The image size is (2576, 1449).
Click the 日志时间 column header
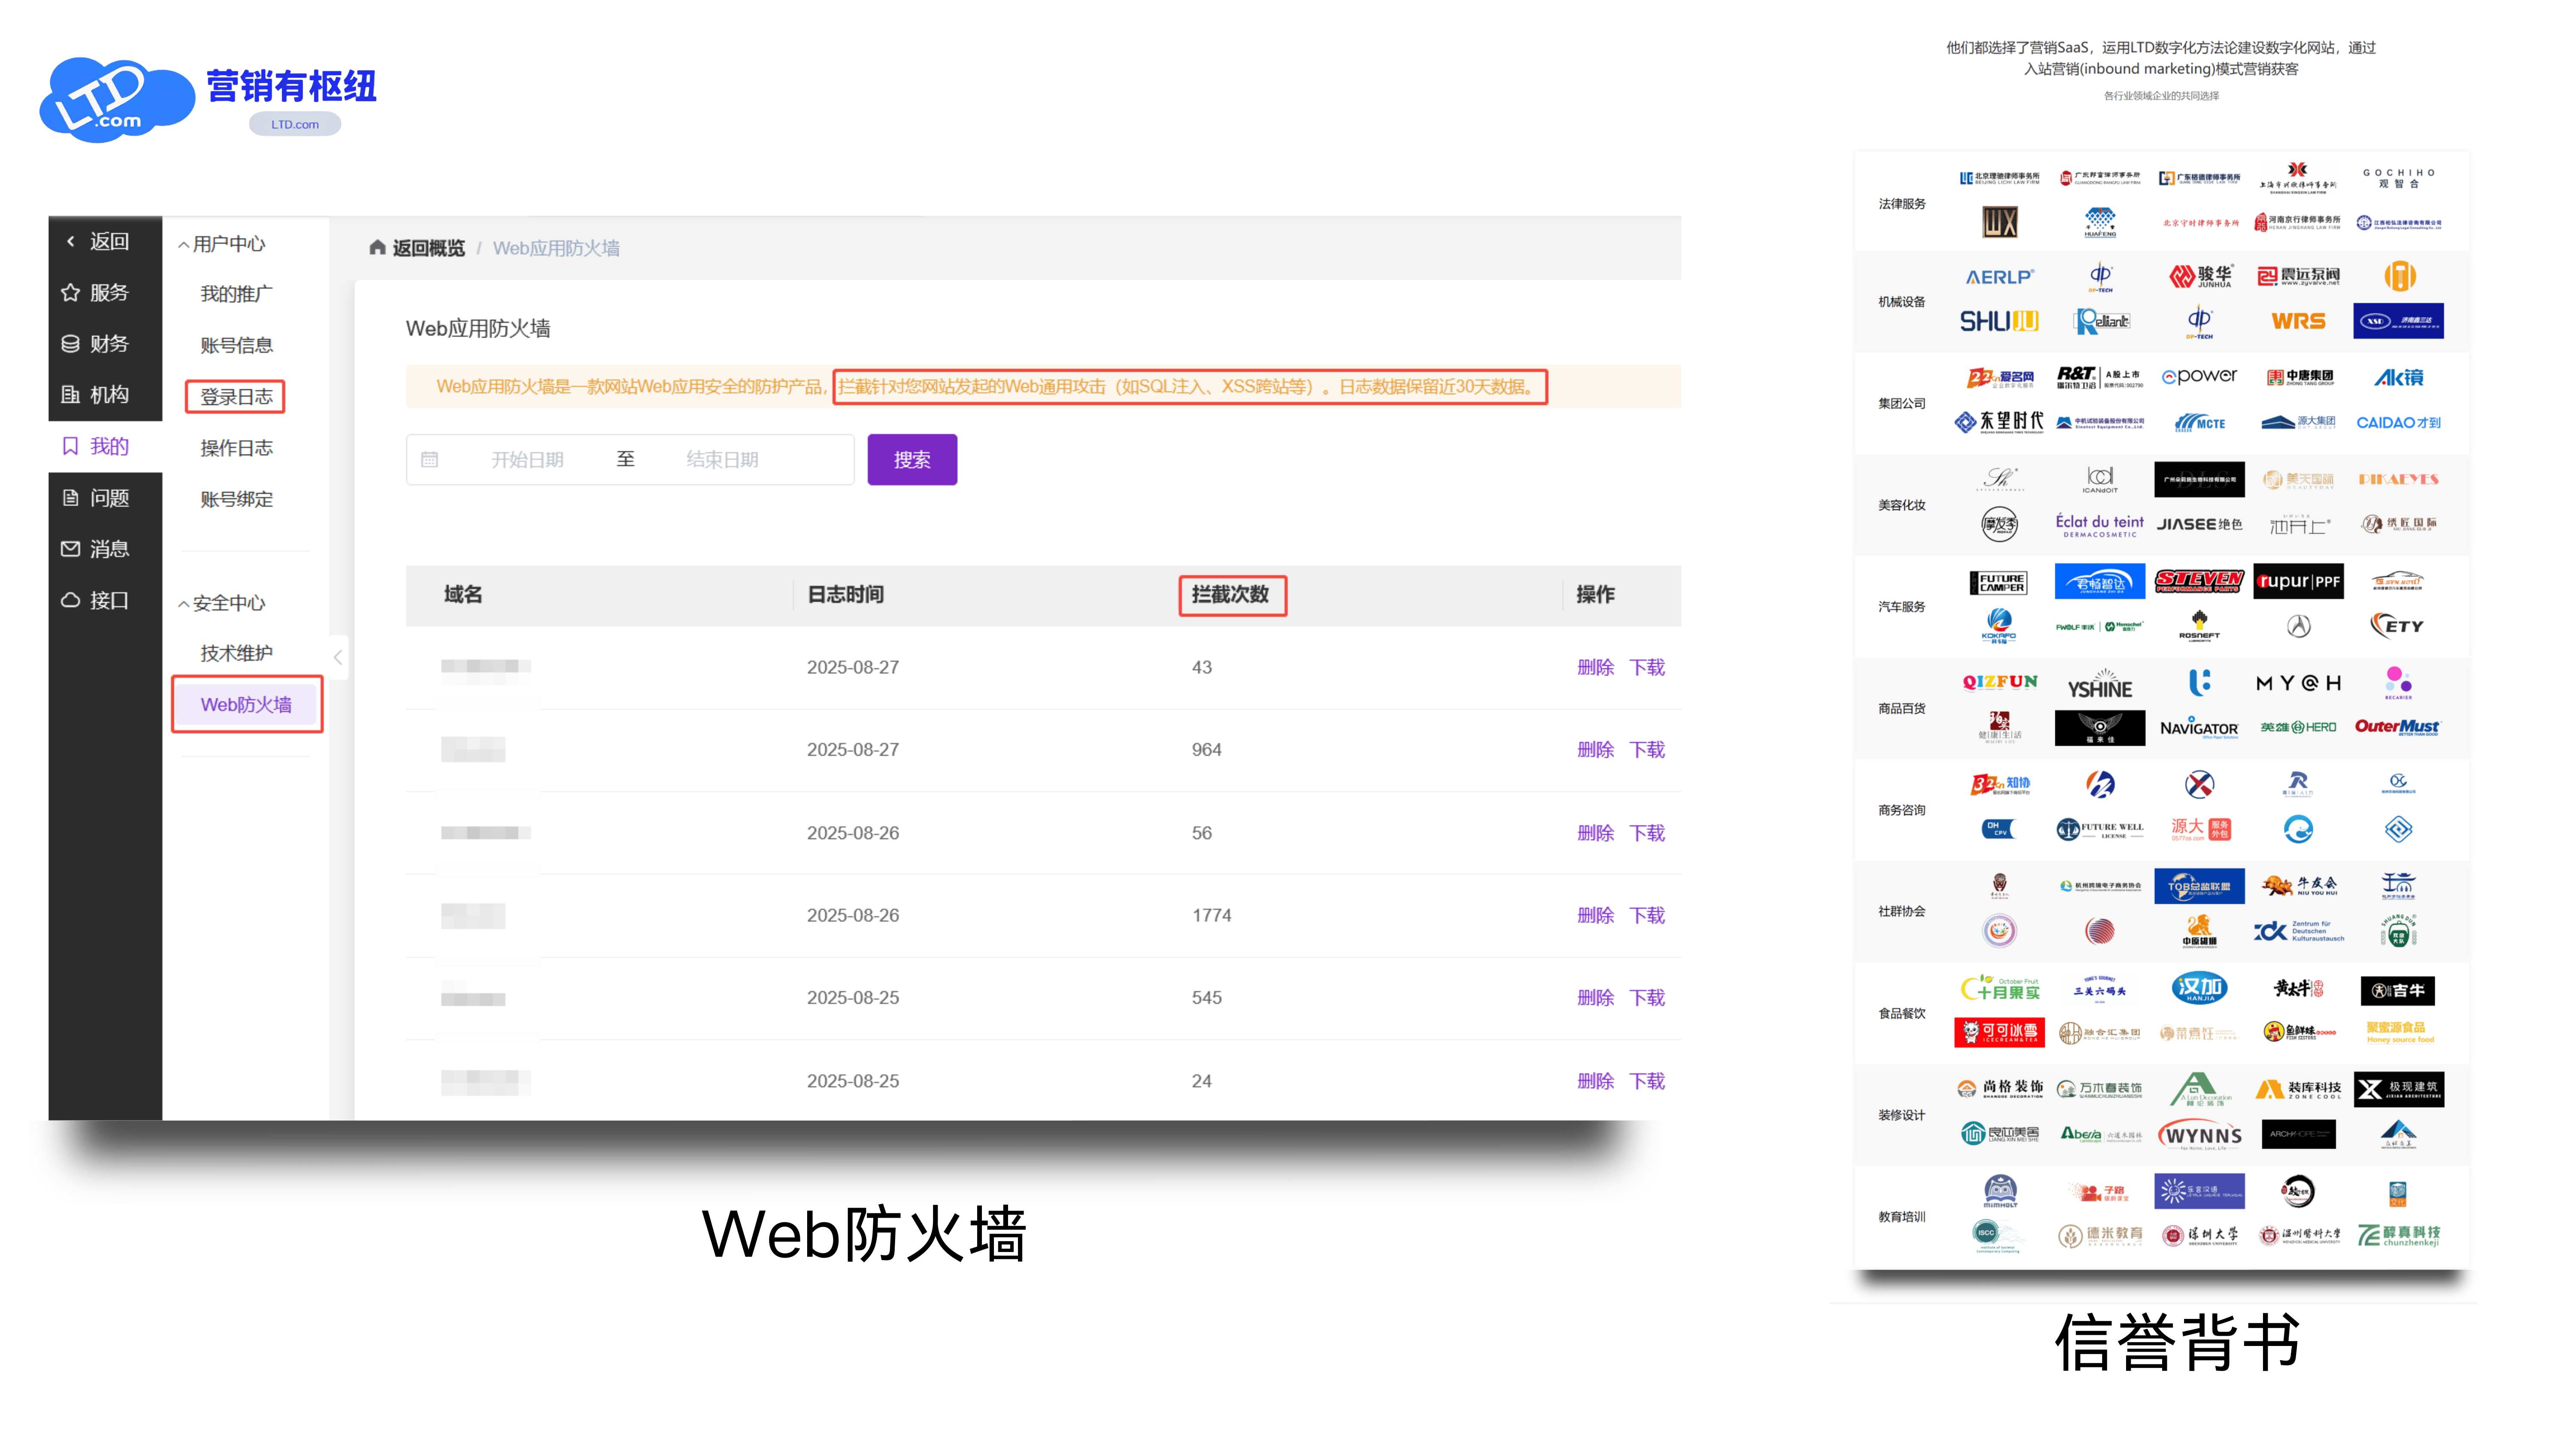[845, 594]
